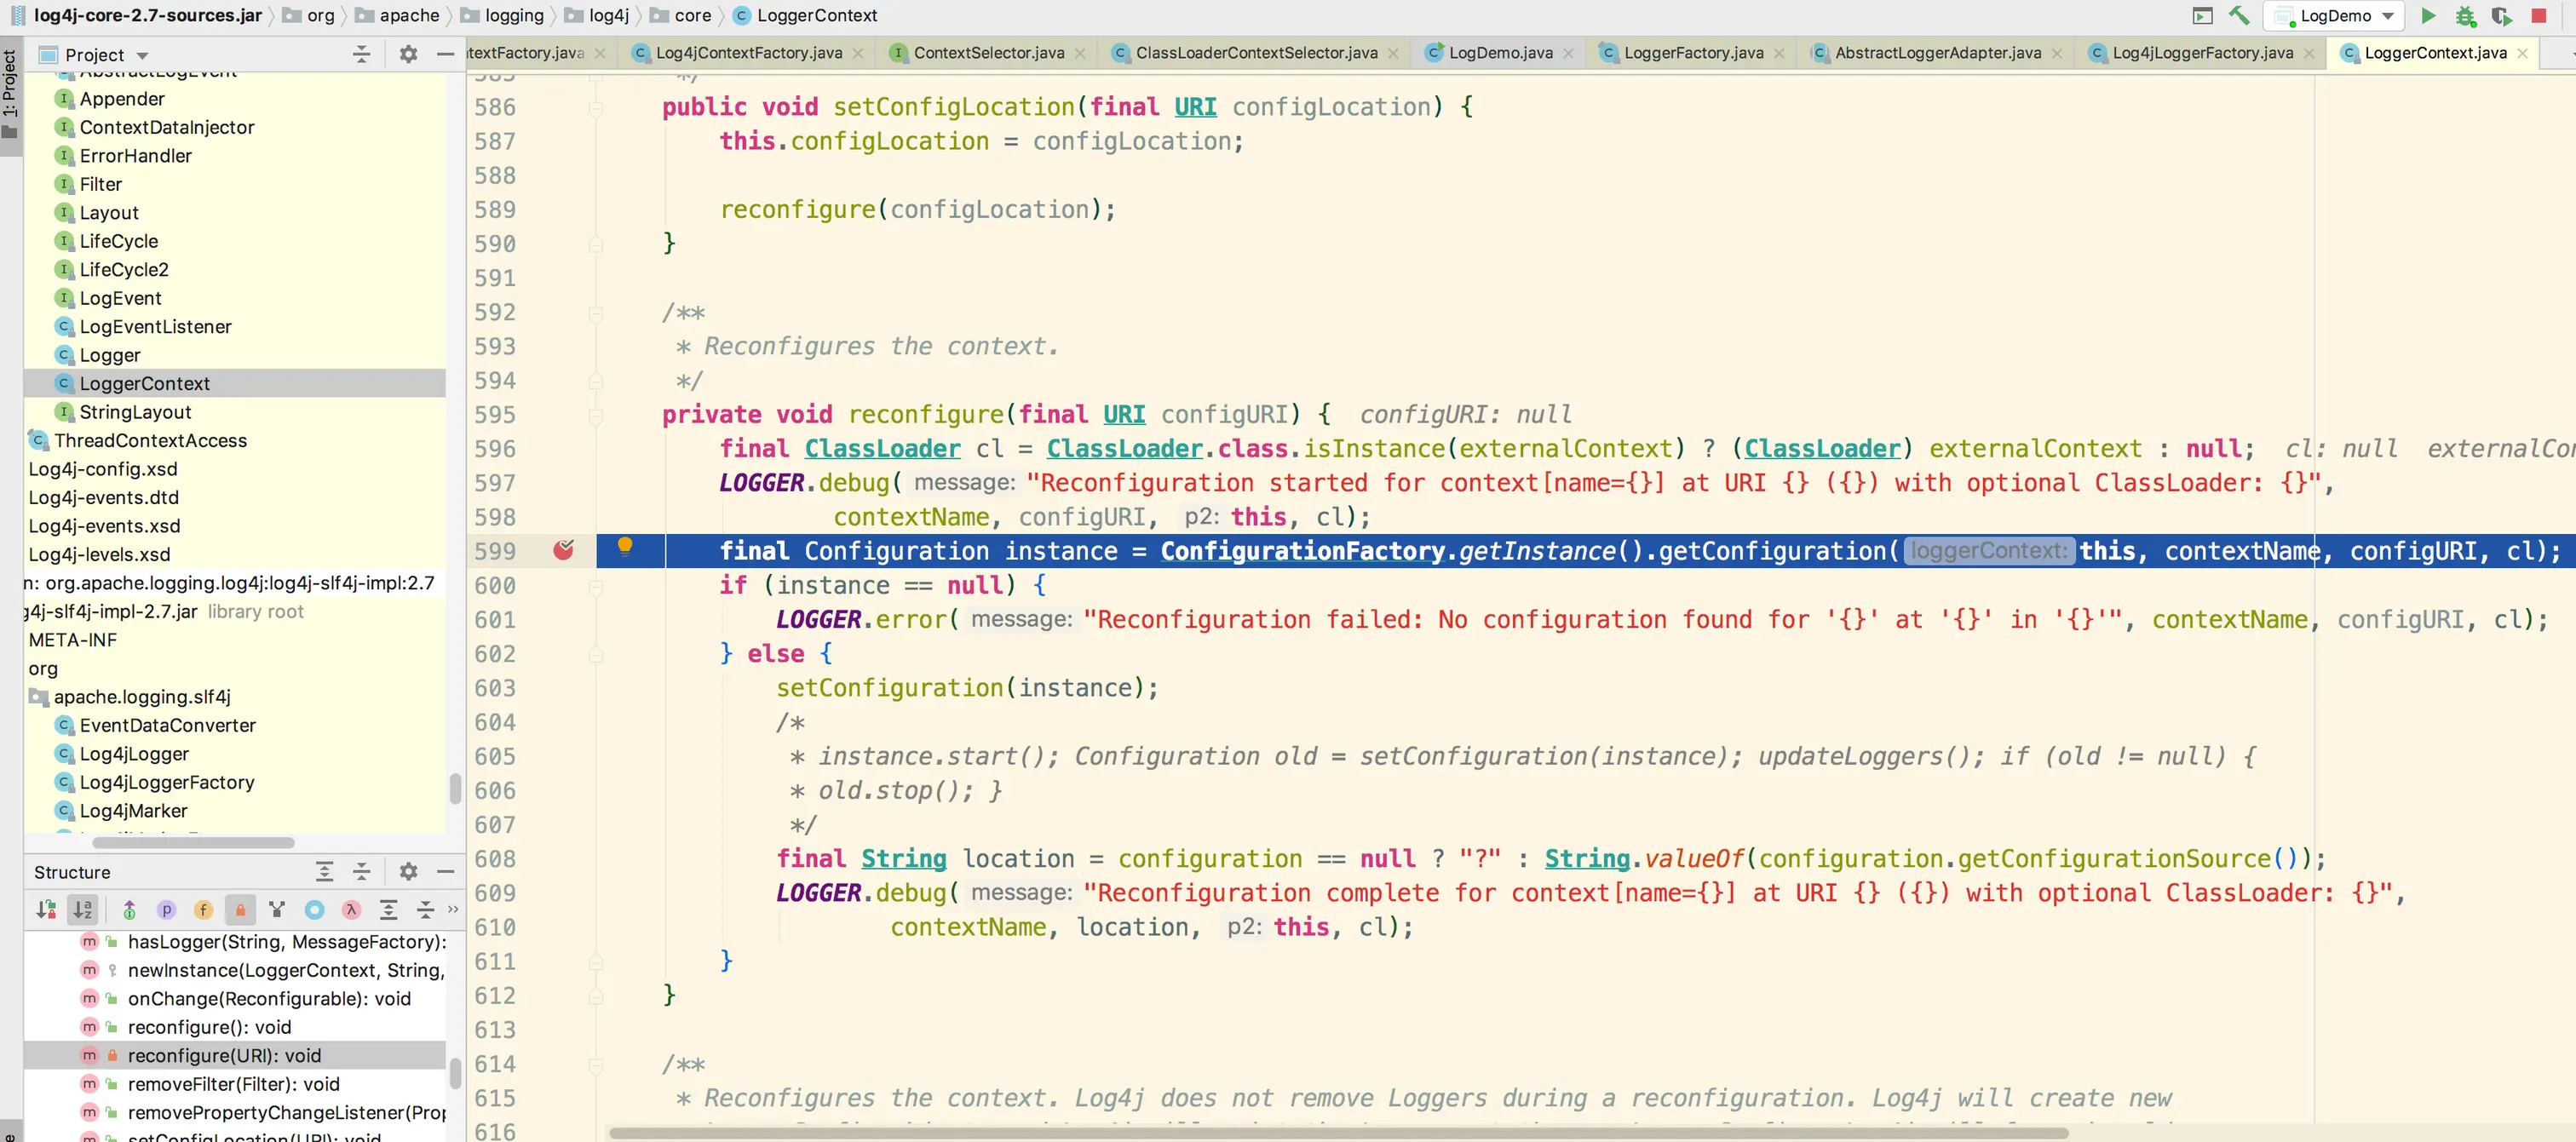This screenshot has width=2576, height=1142.
Task: Collapse setConfigLocation fold at line 586
Action: [596, 107]
